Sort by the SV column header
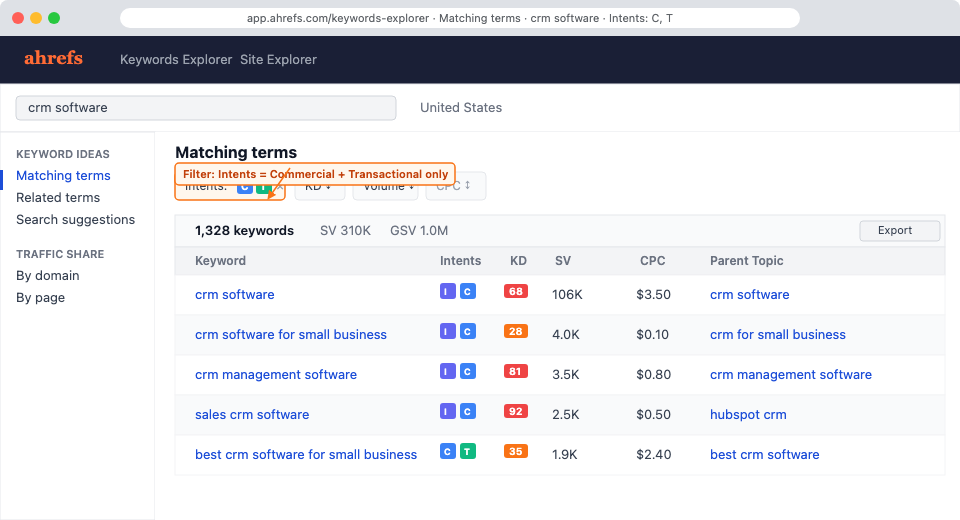Screen dimensions: 960x520 [563, 261]
